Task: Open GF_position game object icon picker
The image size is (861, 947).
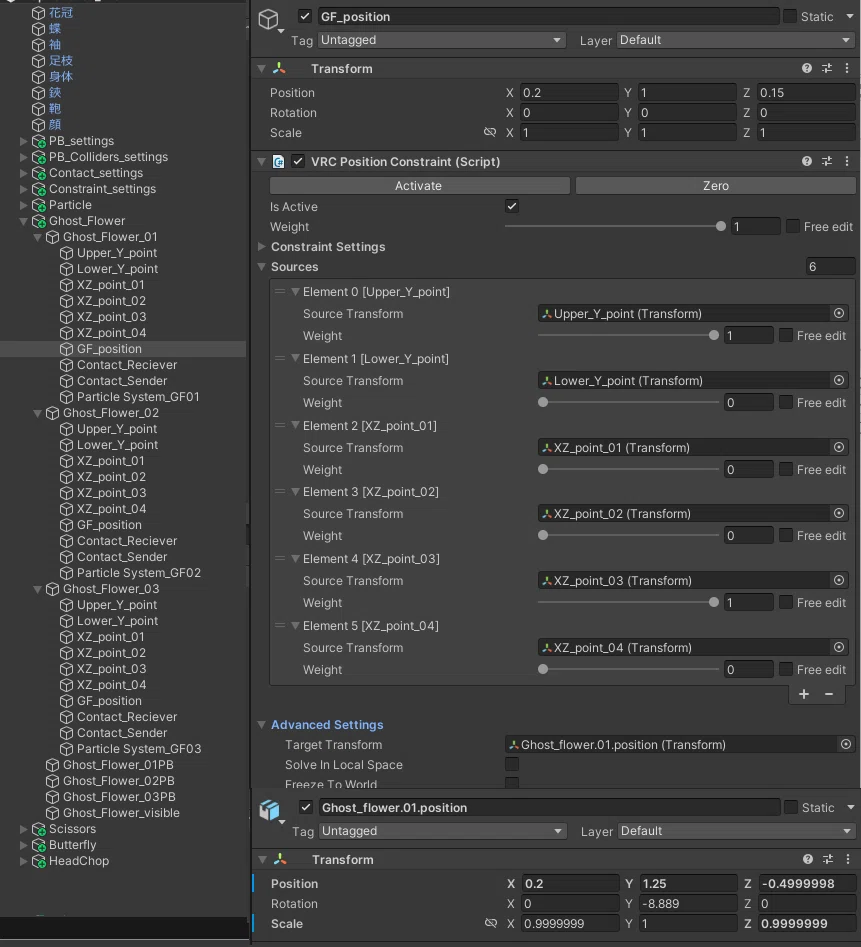Action: [269, 20]
